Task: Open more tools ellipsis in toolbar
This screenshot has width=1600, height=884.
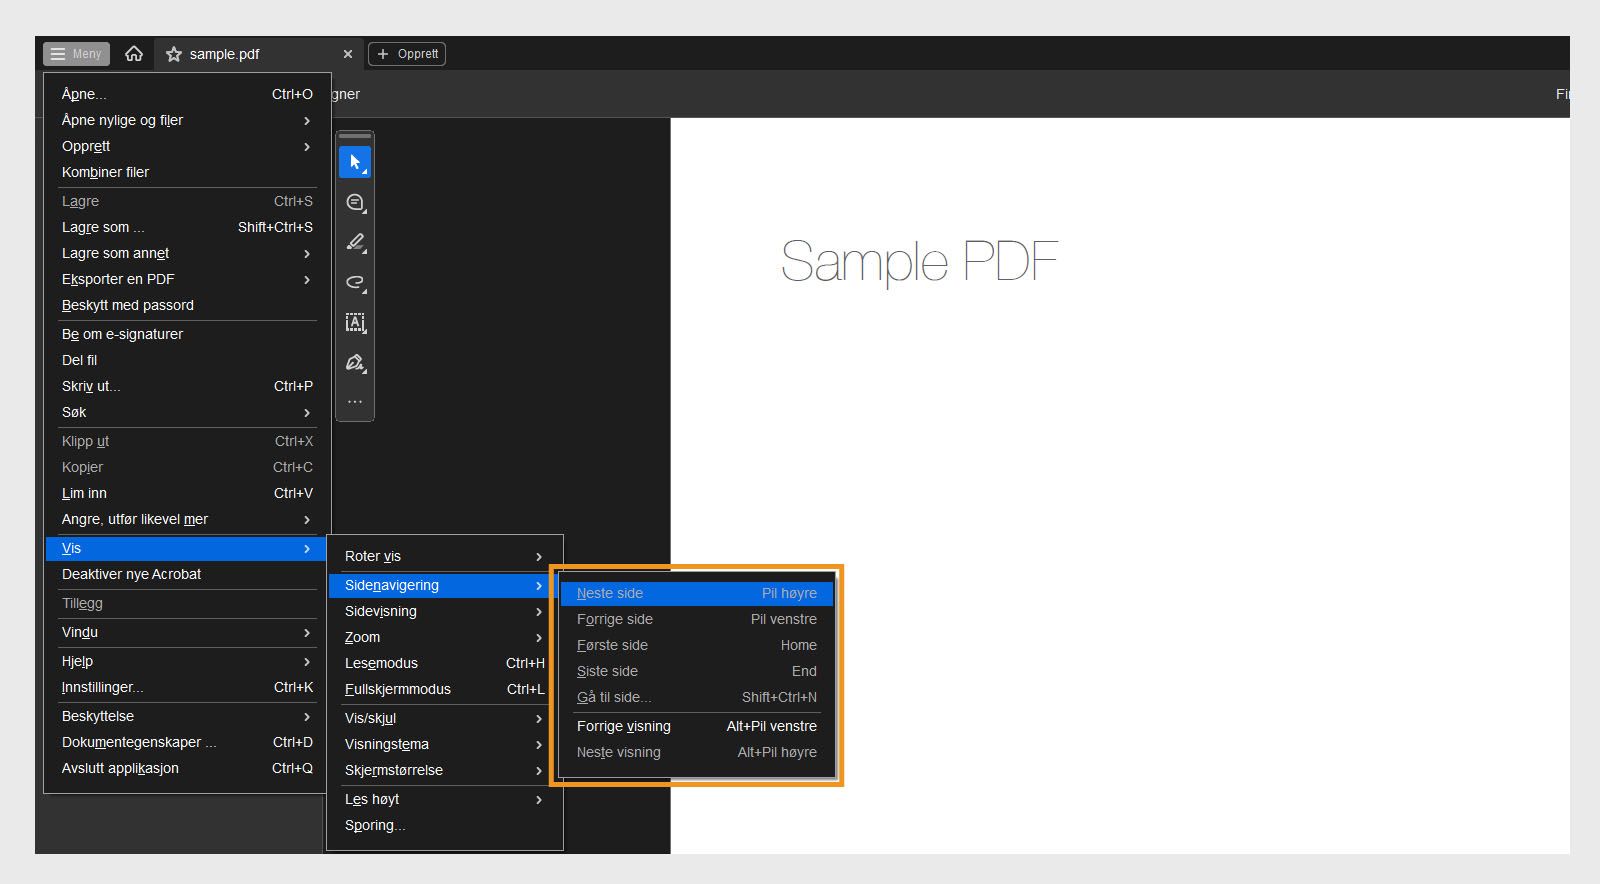Action: click(x=355, y=402)
